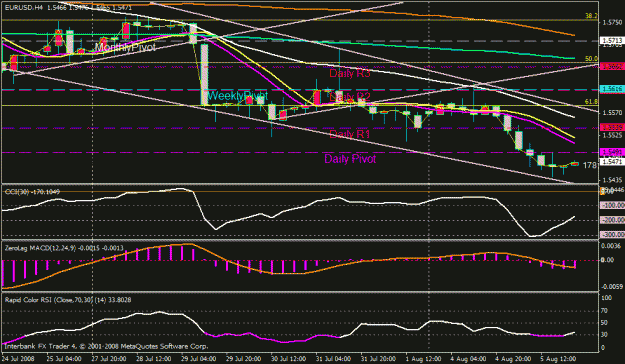Screen dimensions: 625x364
Task: Click the 29 Jul 04:00 time label
Action: 199,358
